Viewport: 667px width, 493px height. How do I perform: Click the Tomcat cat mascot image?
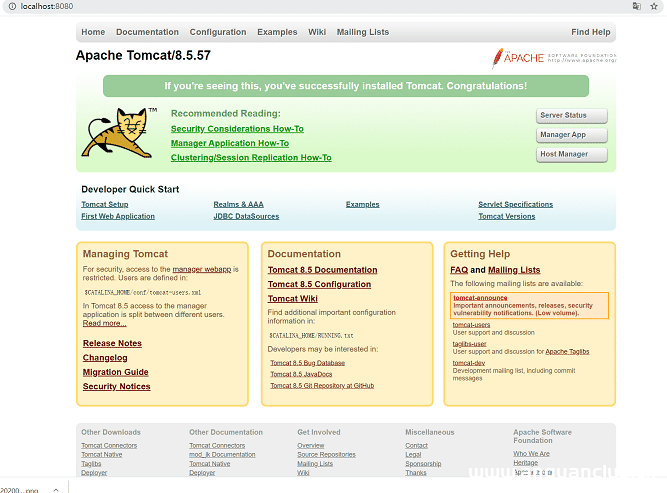pos(119,133)
